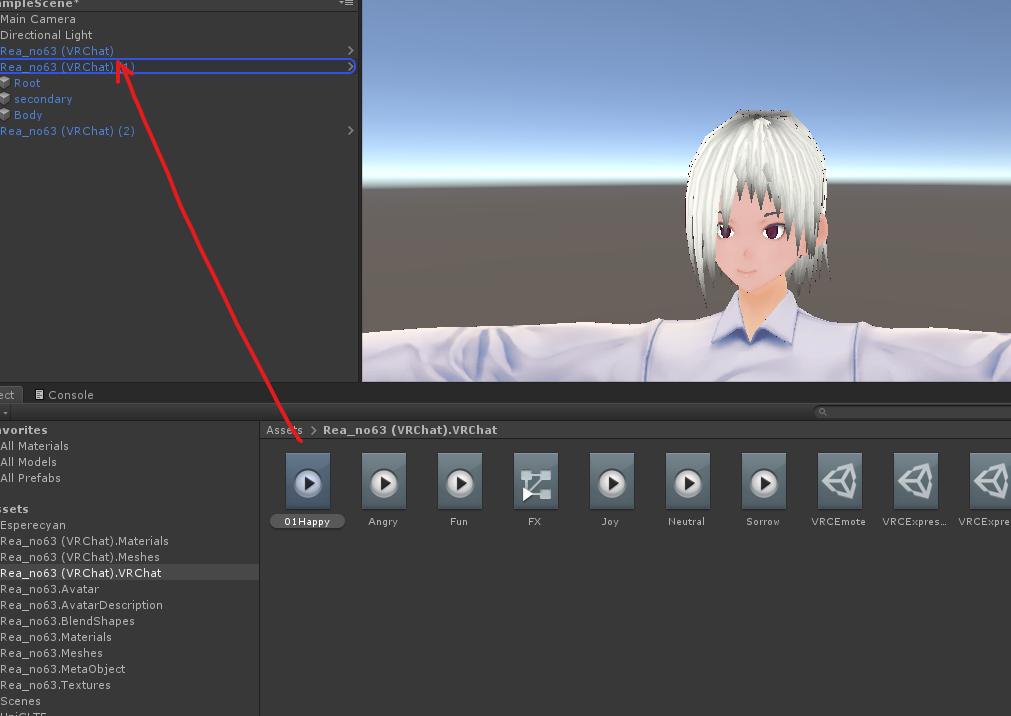Open the Rea_no63.BlendShapes folder
Viewport: 1011px width, 716px height.
(68, 621)
